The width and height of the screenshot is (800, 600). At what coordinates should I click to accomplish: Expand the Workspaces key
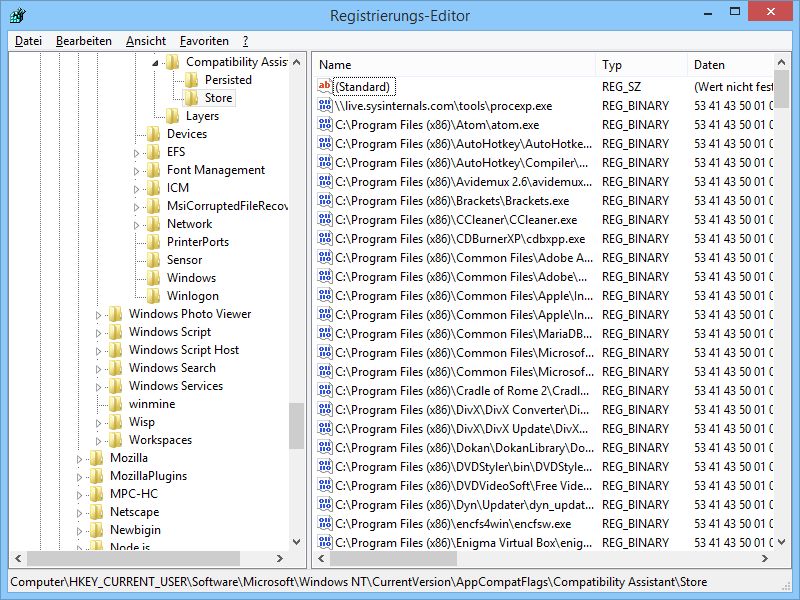pos(98,441)
